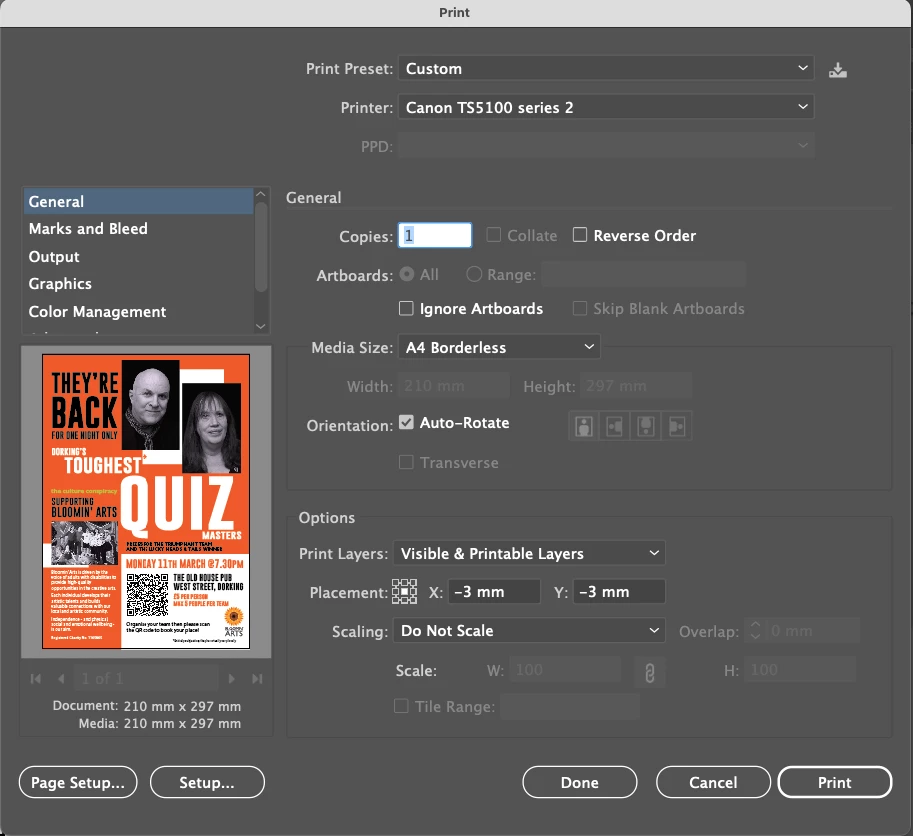Open the PPD dropdown
913x836 pixels.
pyautogui.click(x=606, y=146)
